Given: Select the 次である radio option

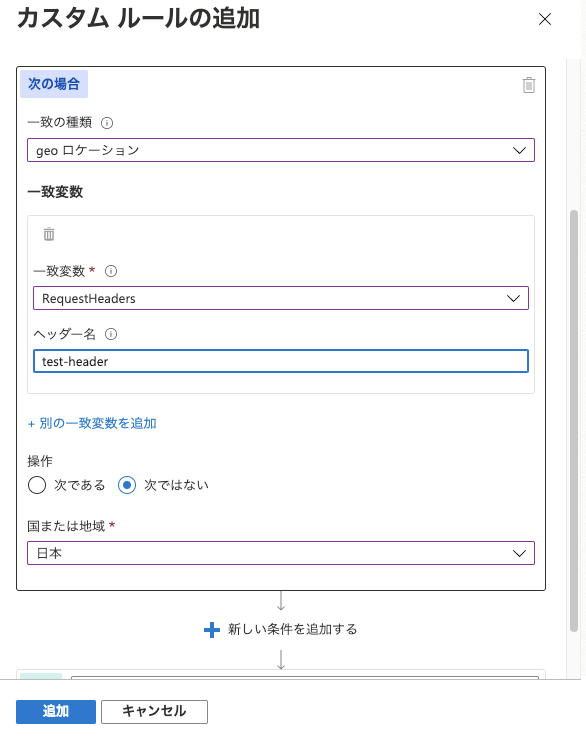Looking at the screenshot, I should (37, 485).
